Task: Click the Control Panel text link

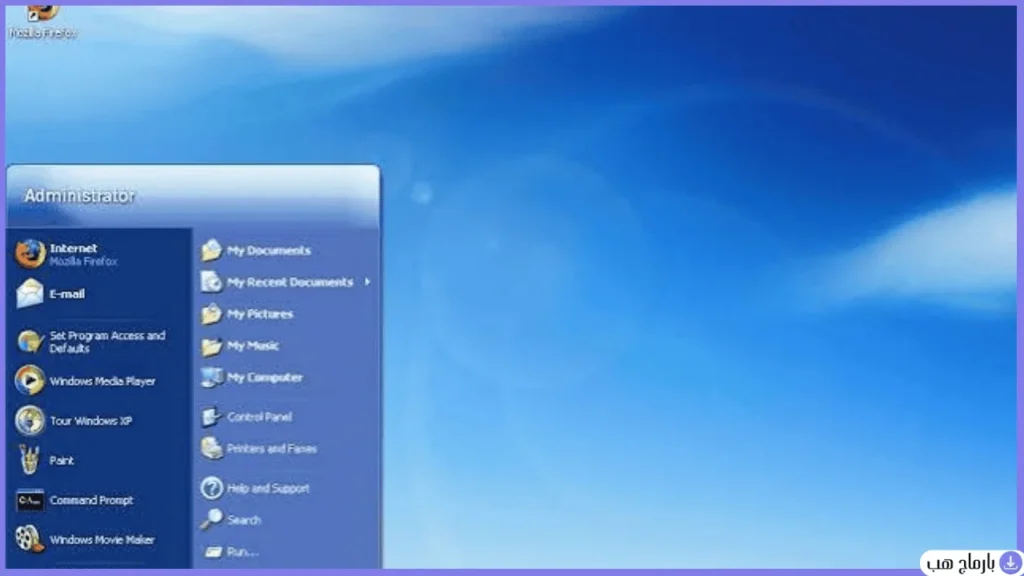Action: (x=259, y=417)
